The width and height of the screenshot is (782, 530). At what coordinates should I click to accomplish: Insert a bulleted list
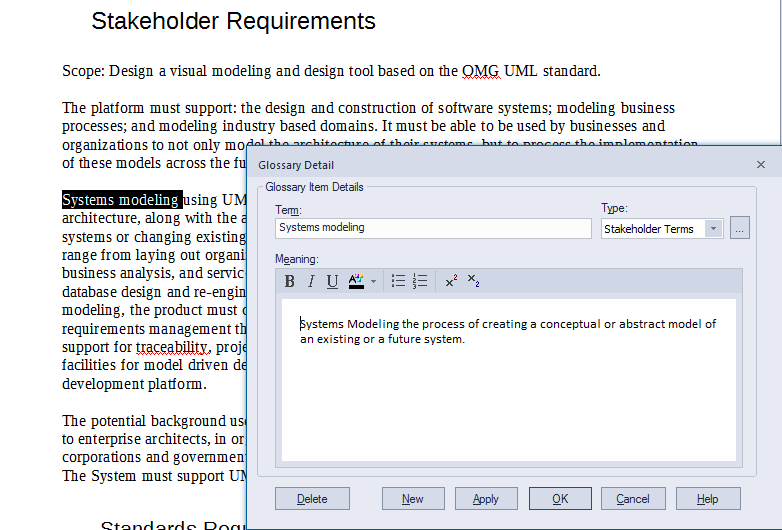pos(398,282)
